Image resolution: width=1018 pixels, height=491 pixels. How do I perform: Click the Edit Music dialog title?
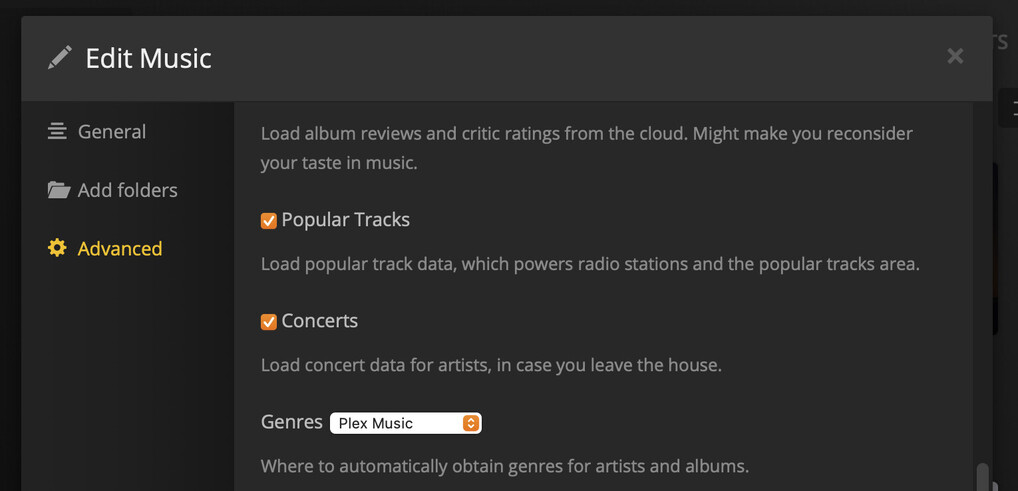148,58
